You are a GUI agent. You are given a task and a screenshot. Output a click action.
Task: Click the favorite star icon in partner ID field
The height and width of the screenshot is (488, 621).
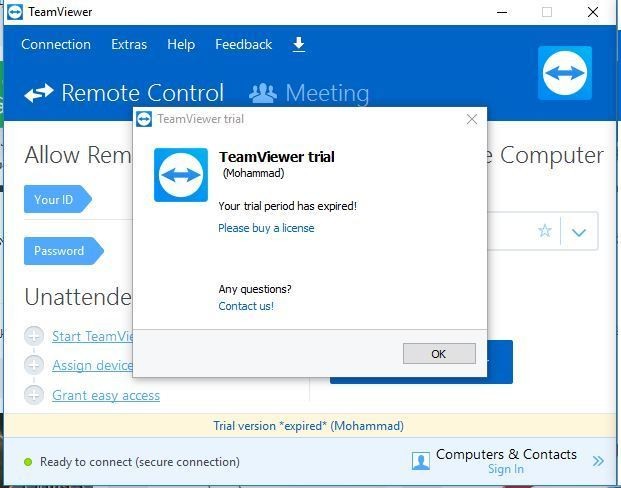point(545,231)
